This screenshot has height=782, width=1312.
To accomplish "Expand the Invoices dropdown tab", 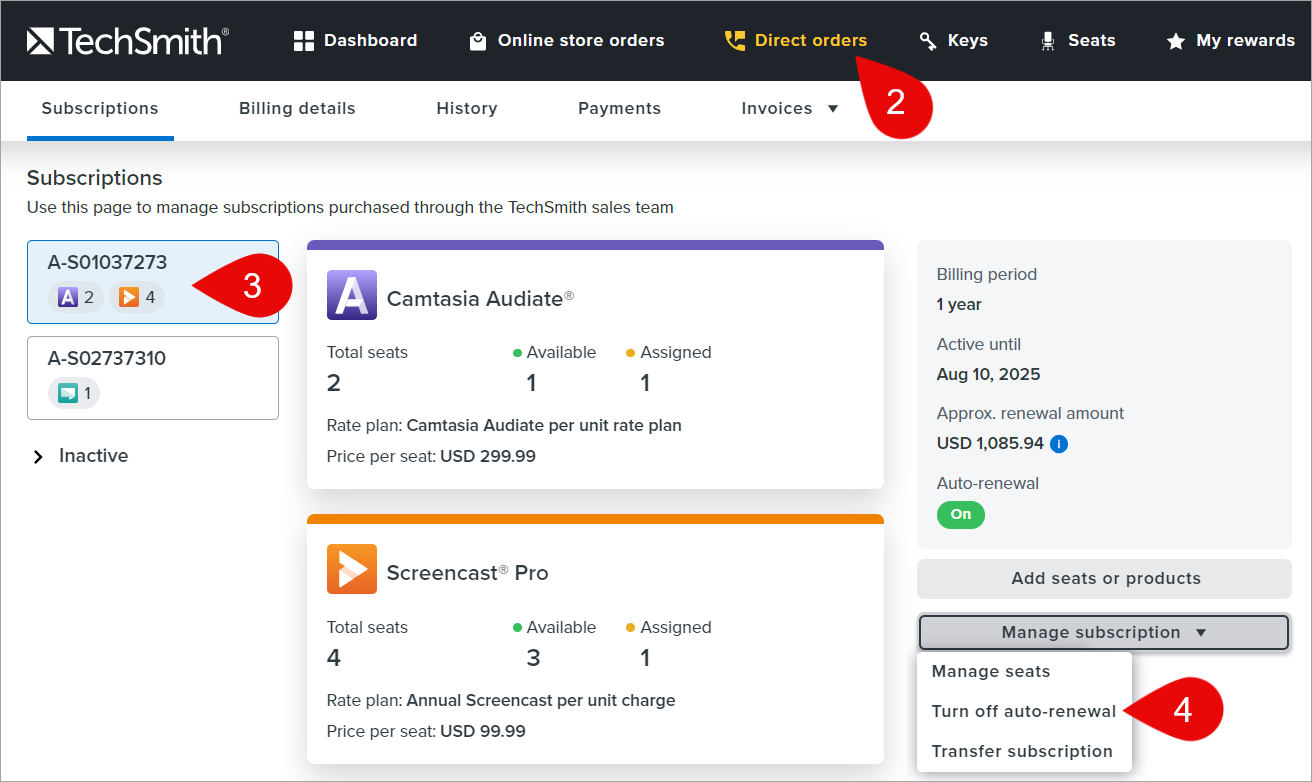I will coord(790,109).
